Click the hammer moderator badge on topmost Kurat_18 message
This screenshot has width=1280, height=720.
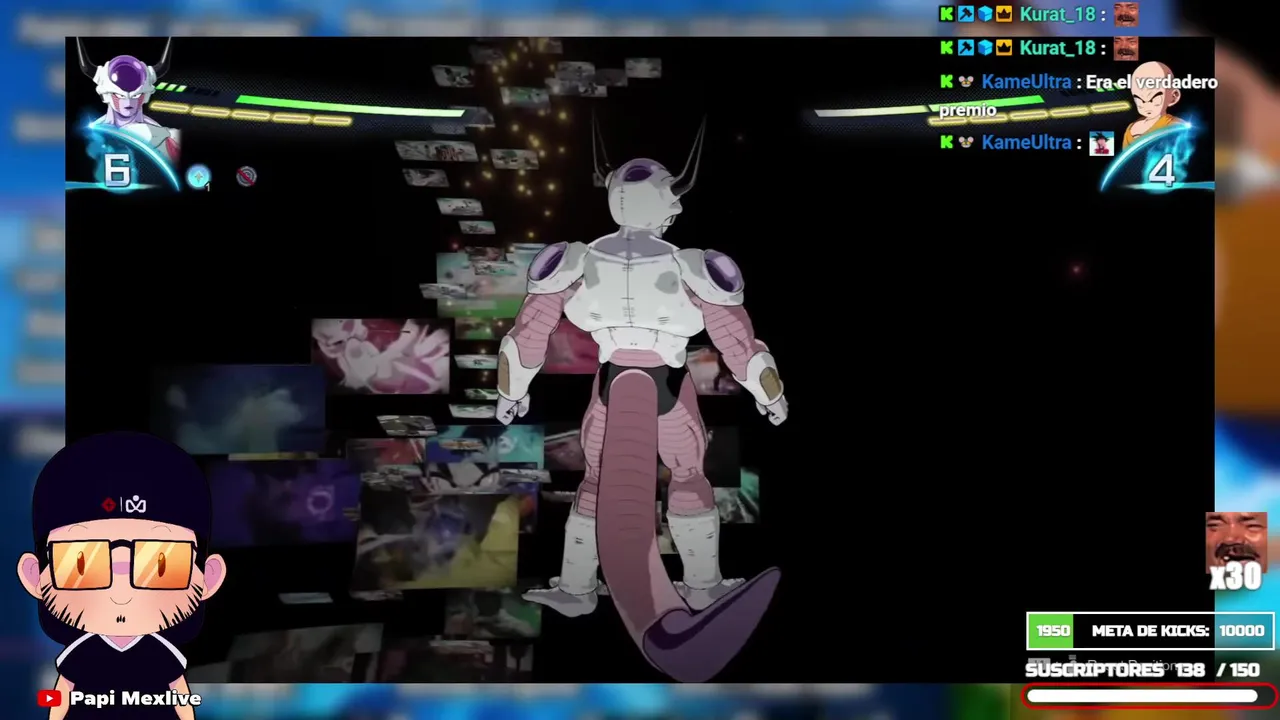[965, 14]
